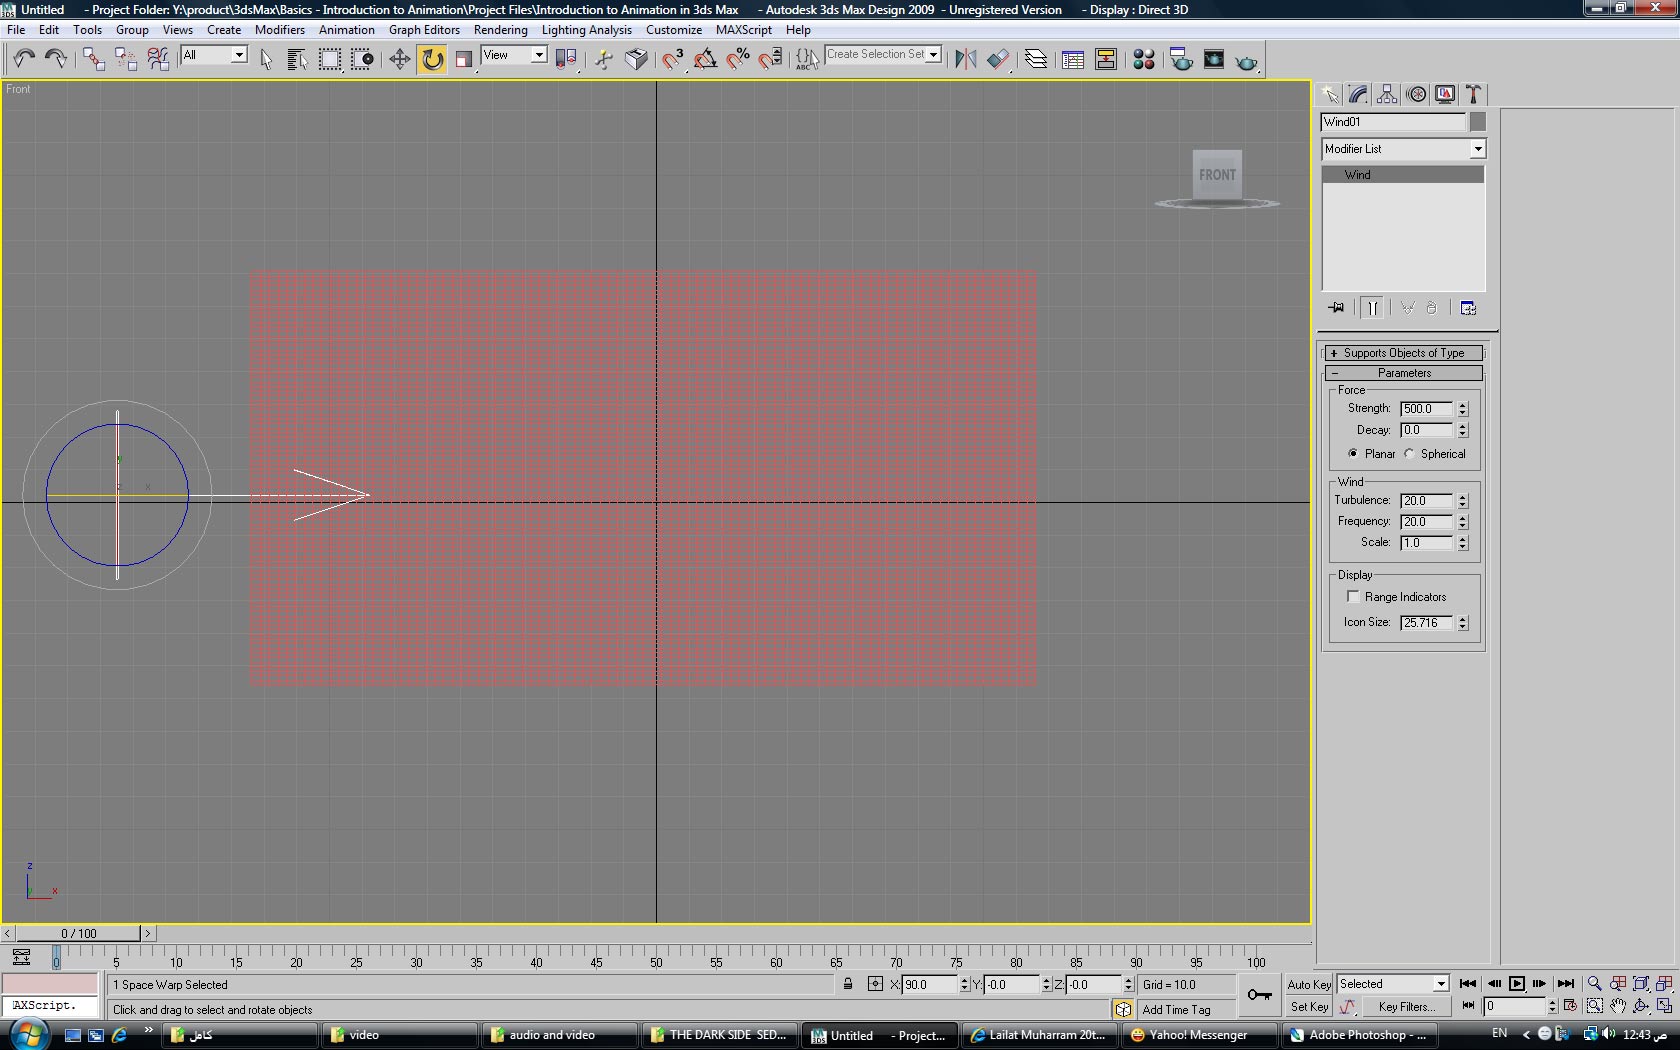Open the Graph Editors menu

point(424,30)
